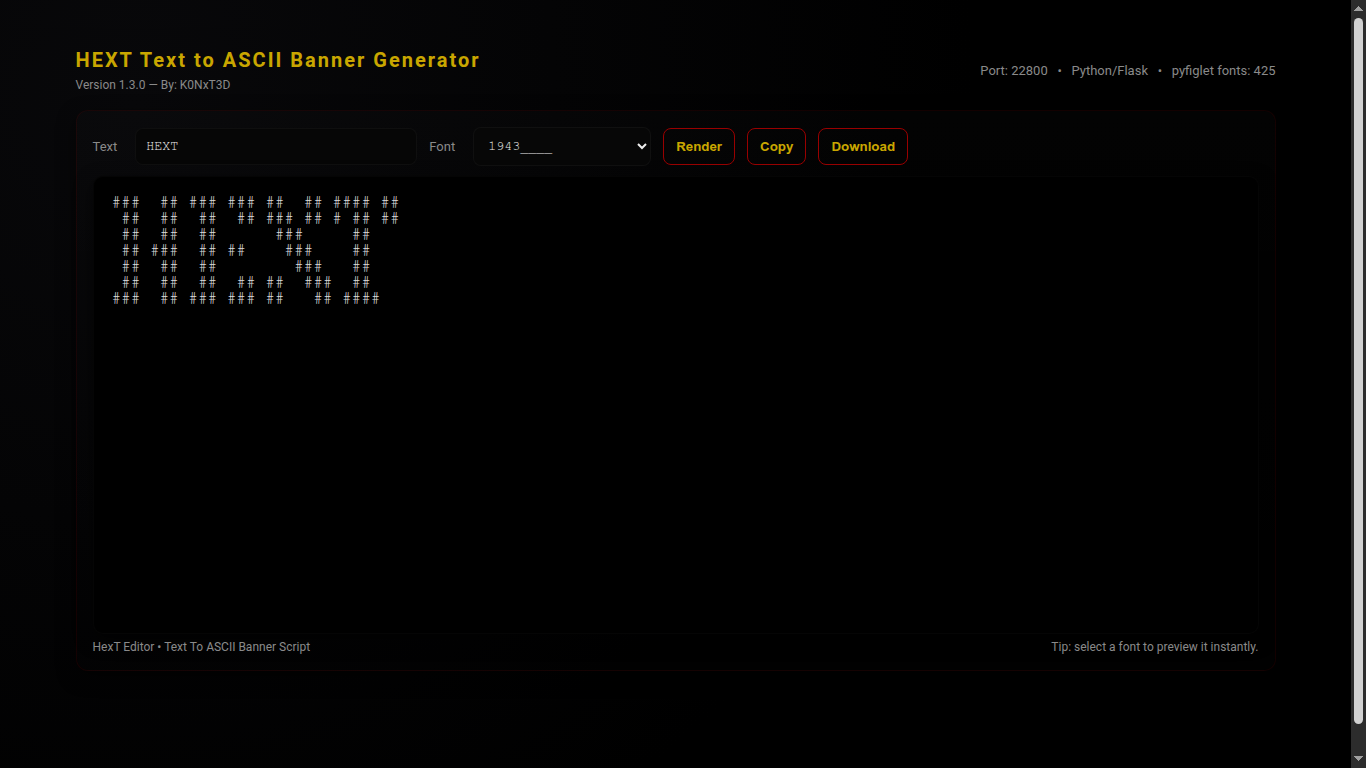The width and height of the screenshot is (1366, 768).
Task: Click the HexT Editor footer link
Action: [123, 647]
